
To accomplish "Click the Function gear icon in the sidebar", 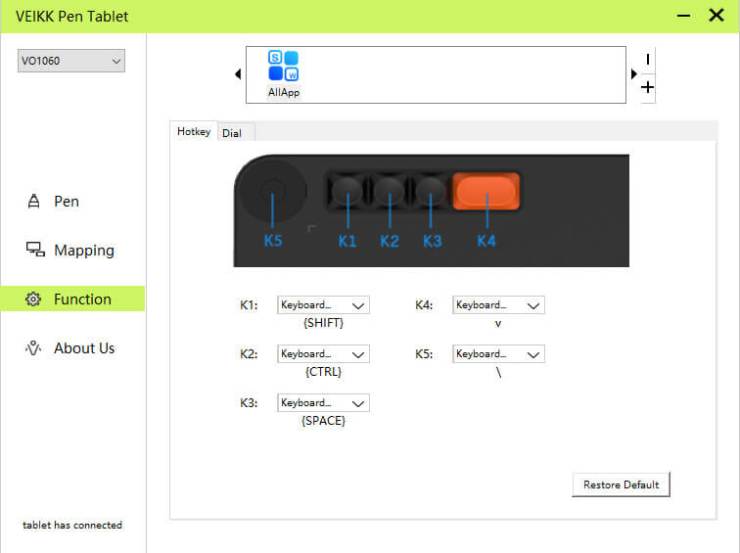I will 33,299.
